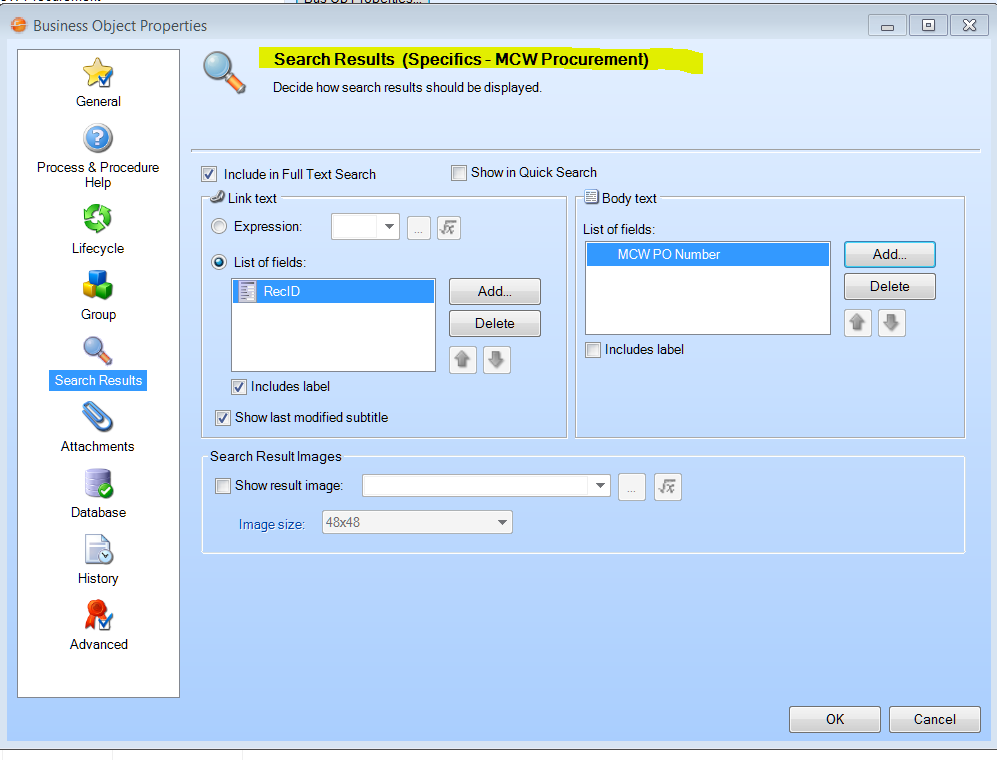Move body text field down arrow
The image size is (997, 760).
coord(892,323)
